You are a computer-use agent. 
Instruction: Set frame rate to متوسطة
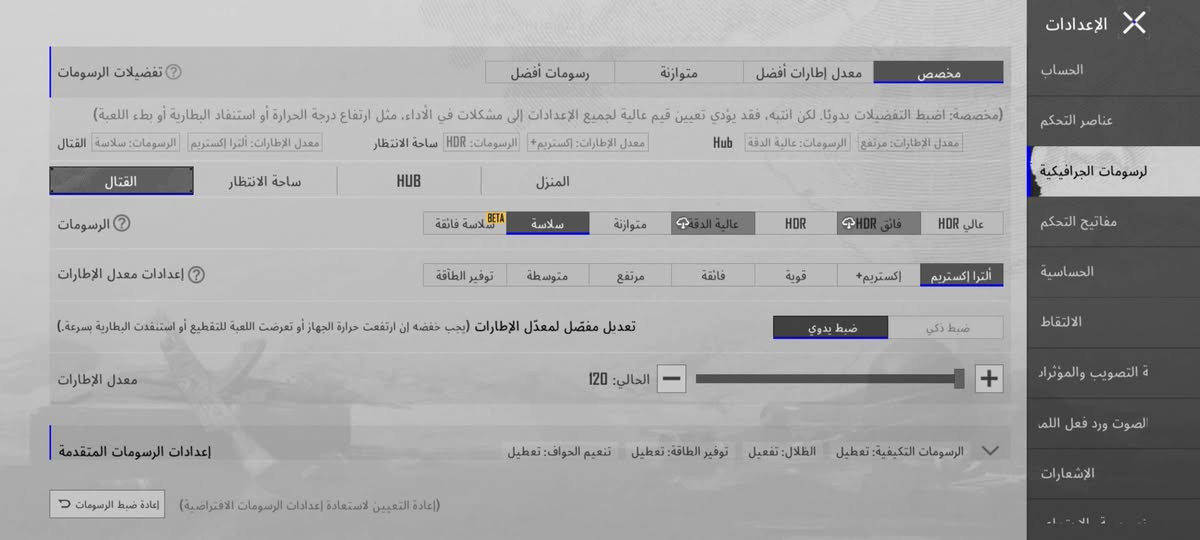547,275
